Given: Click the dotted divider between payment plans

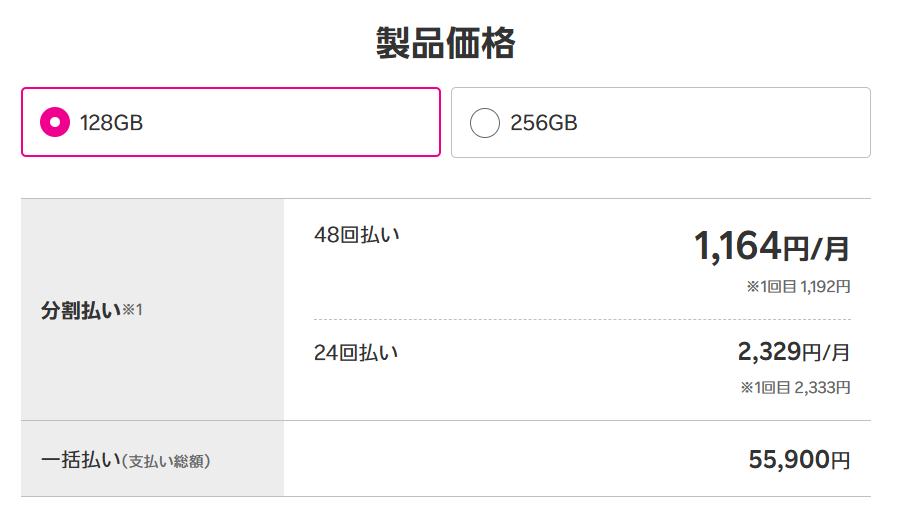Looking at the screenshot, I should 582,320.
